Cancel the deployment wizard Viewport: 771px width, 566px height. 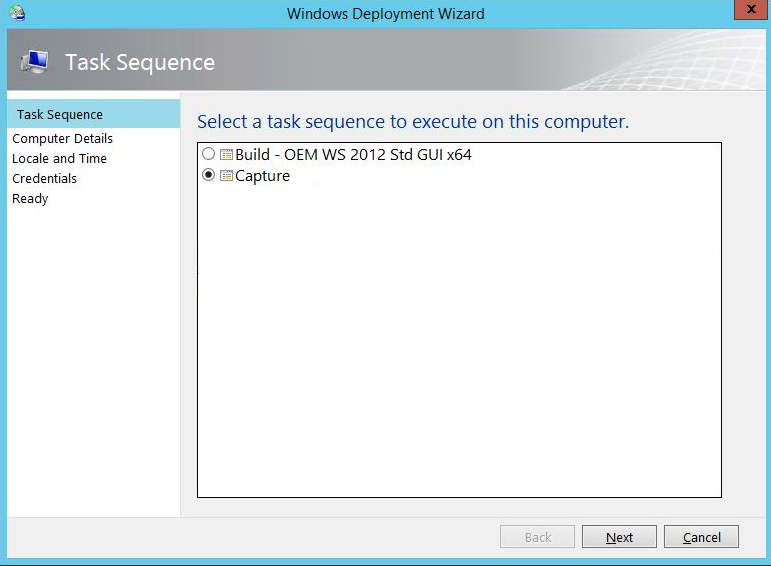pyautogui.click(x=701, y=537)
